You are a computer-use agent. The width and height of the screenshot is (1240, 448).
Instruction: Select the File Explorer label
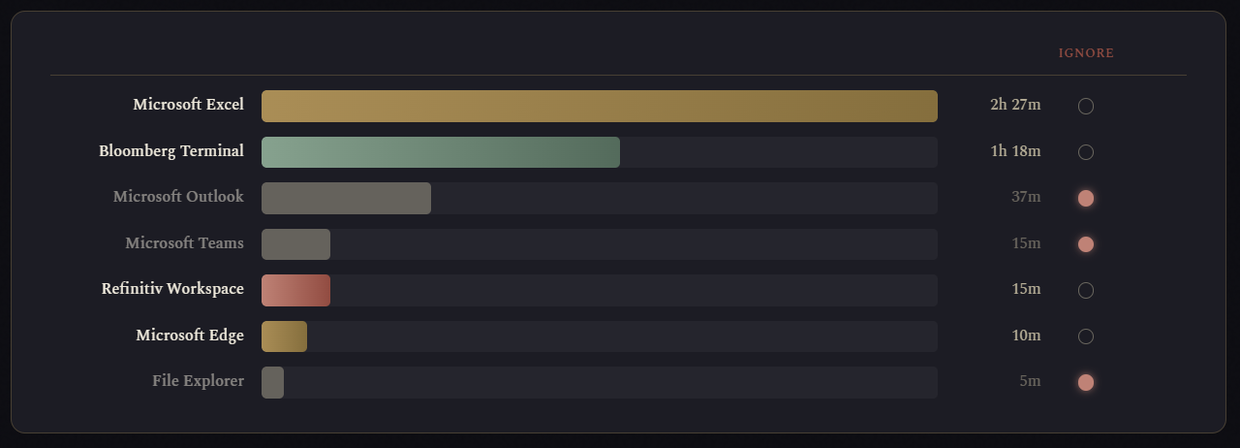click(198, 381)
